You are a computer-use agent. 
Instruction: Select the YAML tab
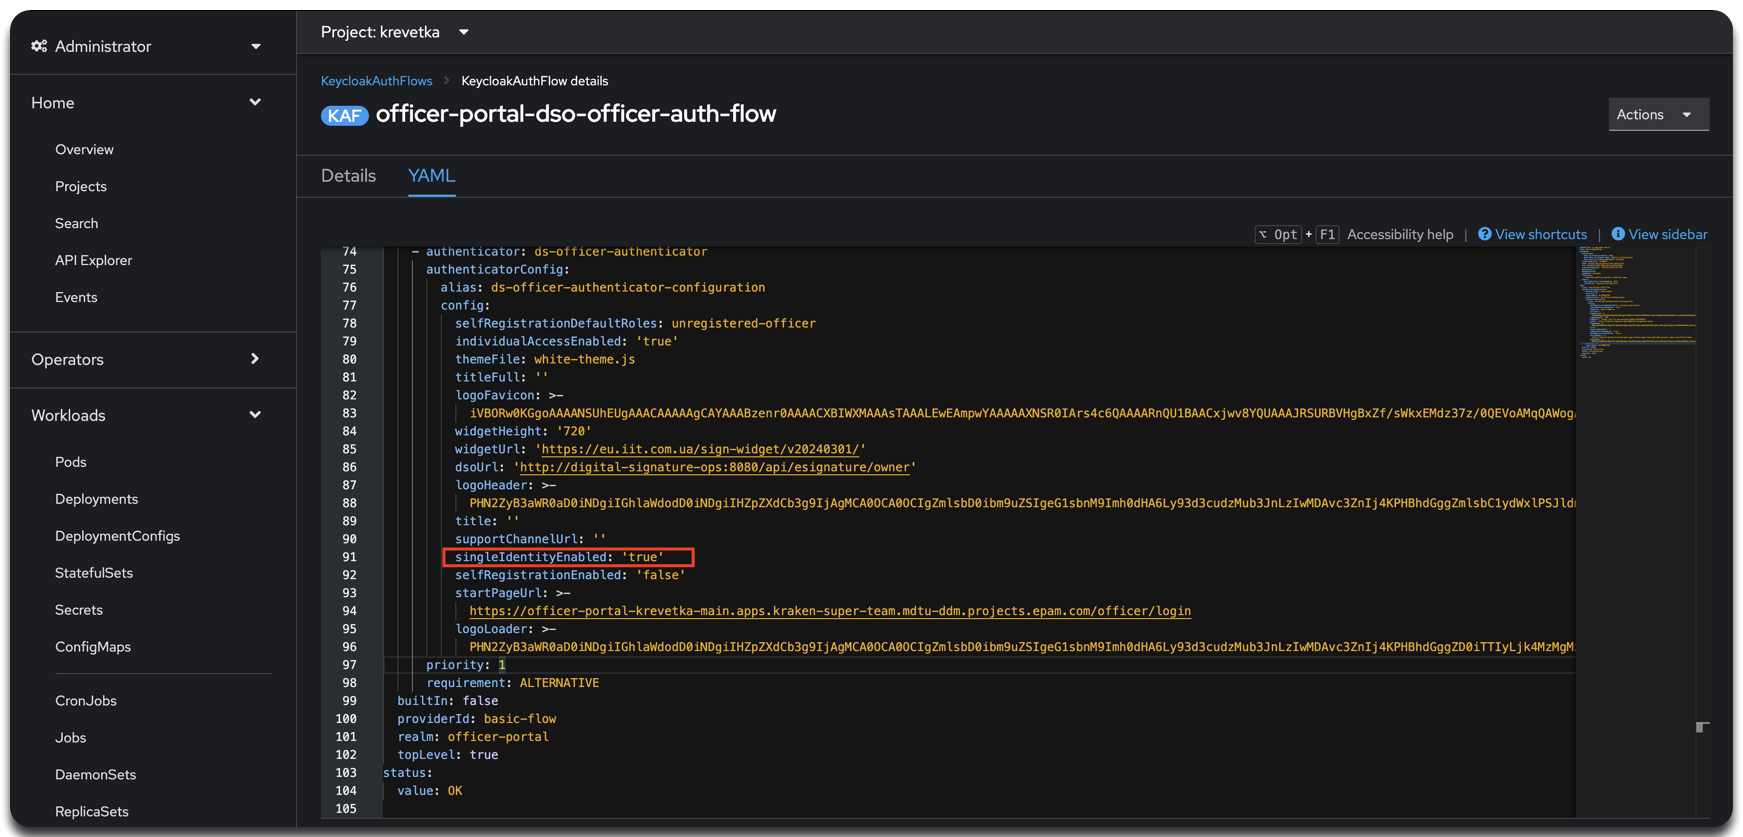[431, 176]
